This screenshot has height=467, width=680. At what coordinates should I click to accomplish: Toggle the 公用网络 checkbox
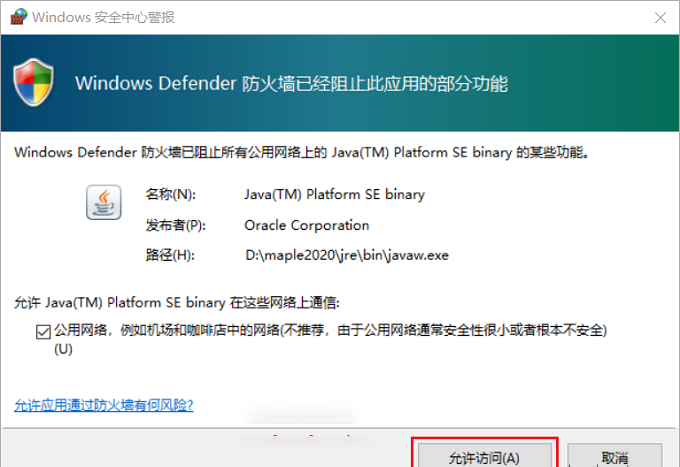pyautogui.click(x=43, y=332)
